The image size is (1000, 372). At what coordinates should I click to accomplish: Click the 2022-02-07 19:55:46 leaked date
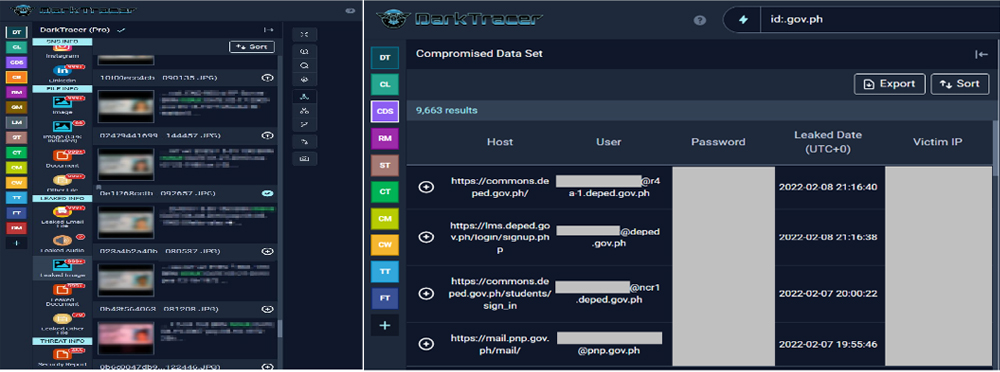pos(828,345)
